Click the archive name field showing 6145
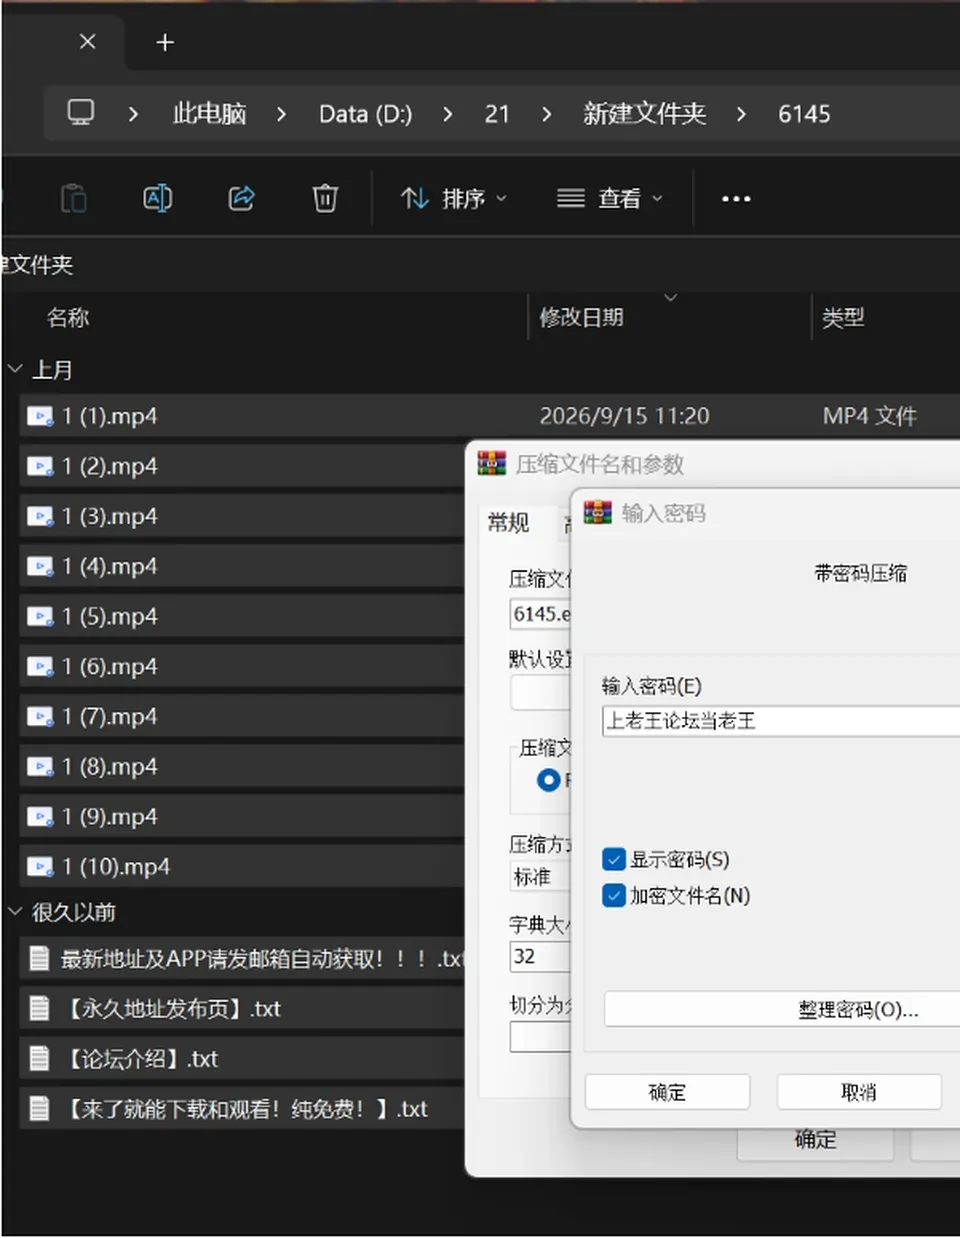The height and width of the screenshot is (1238, 960). coord(540,614)
